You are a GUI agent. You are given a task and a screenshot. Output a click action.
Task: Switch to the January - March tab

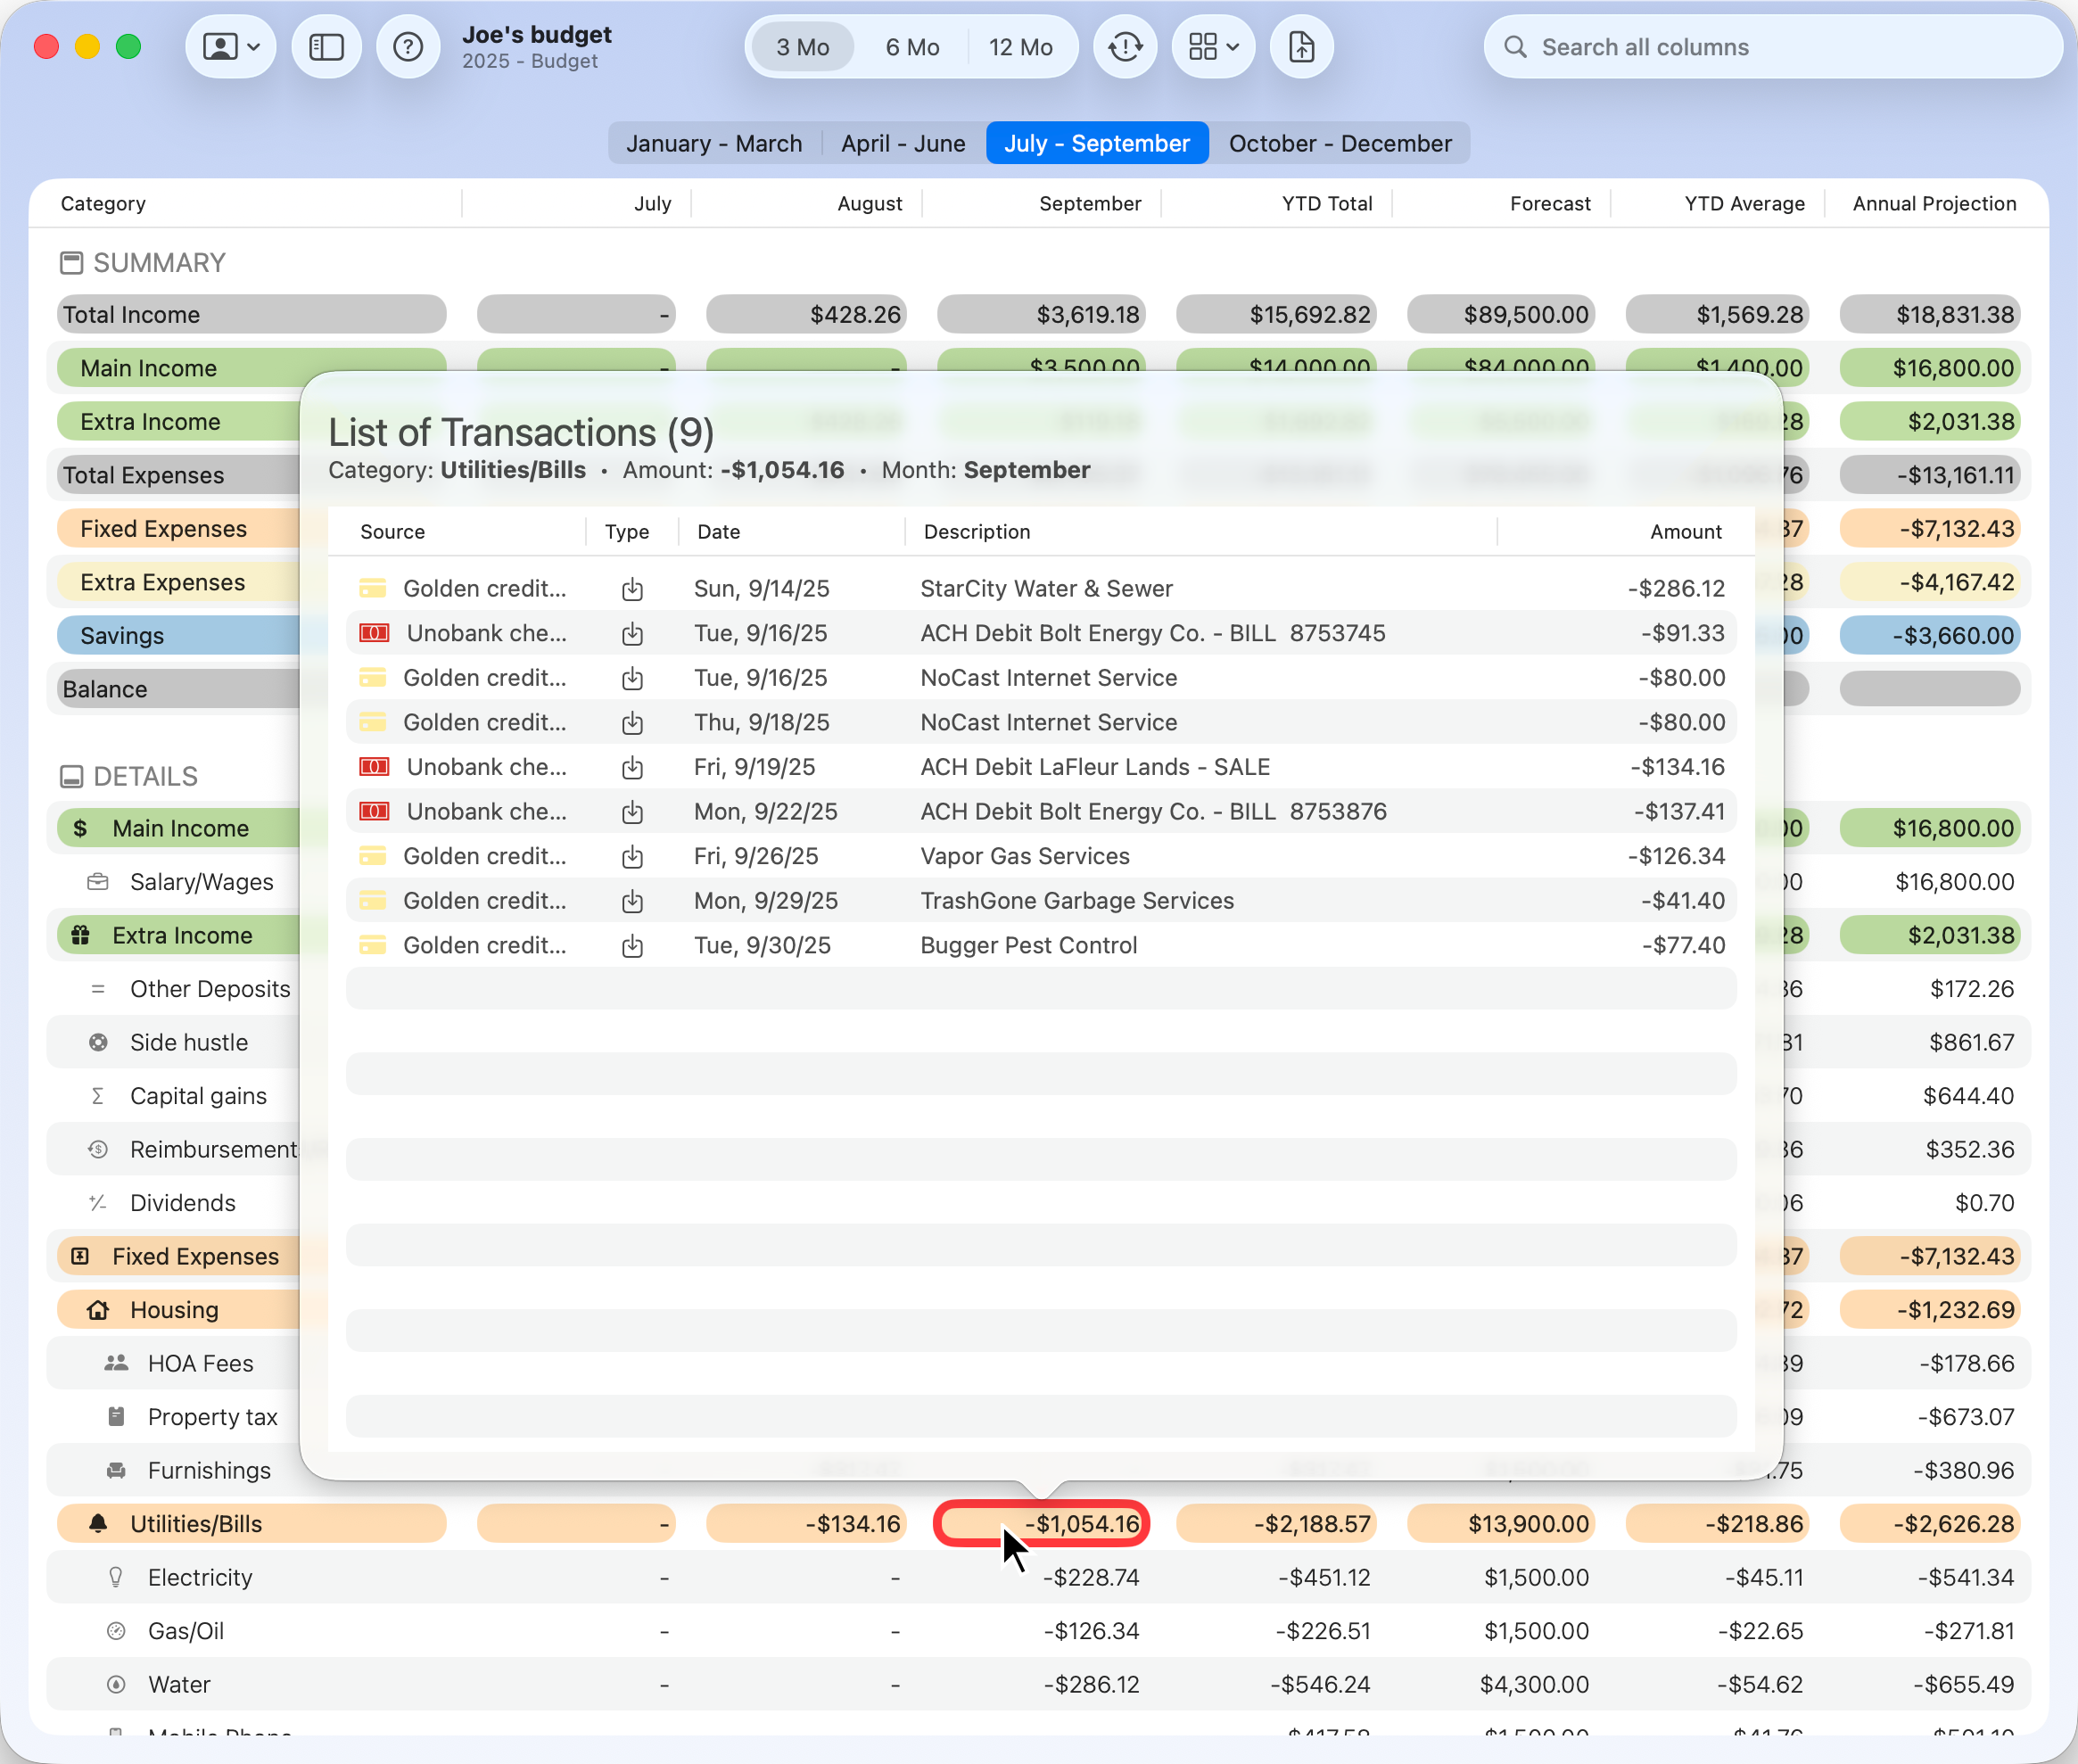click(x=714, y=143)
